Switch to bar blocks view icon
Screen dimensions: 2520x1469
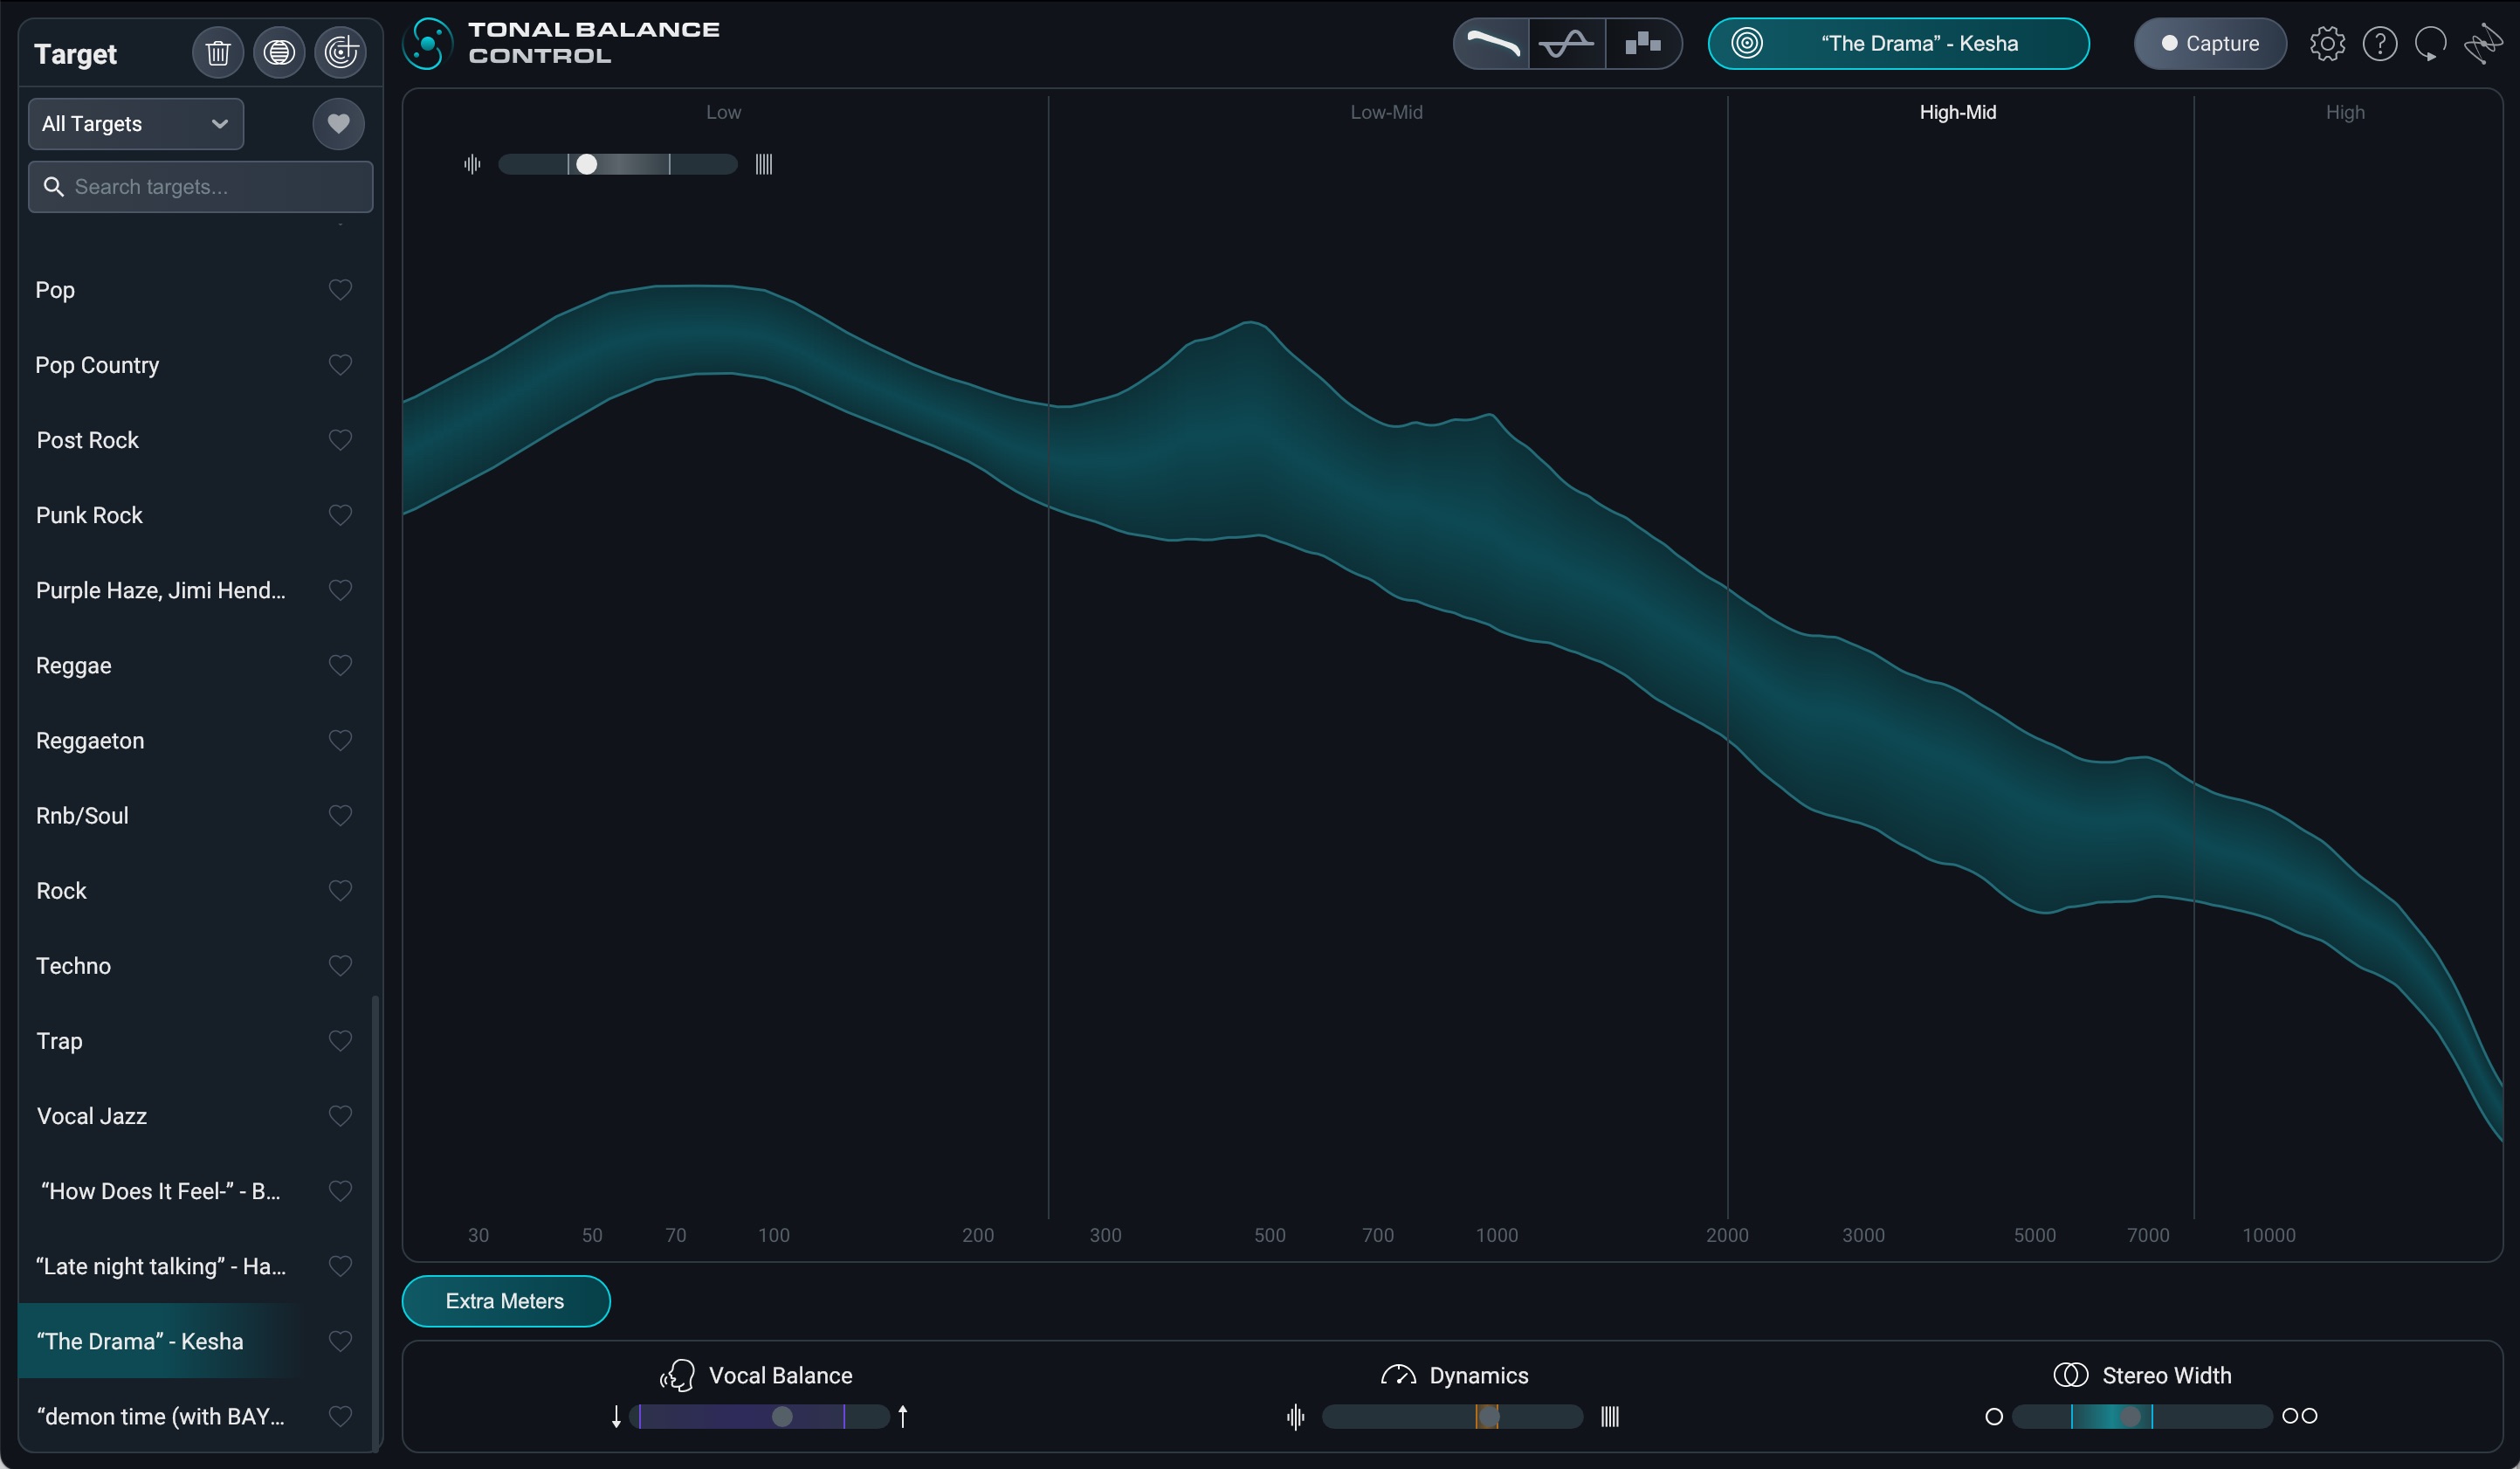pyautogui.click(x=1643, y=44)
